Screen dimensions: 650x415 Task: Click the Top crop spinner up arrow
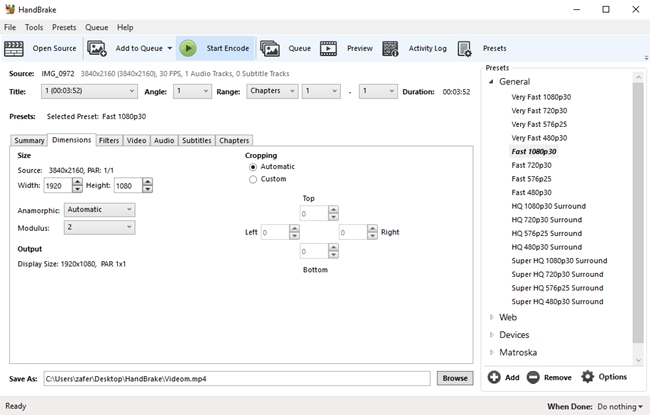pyautogui.click(x=333, y=210)
